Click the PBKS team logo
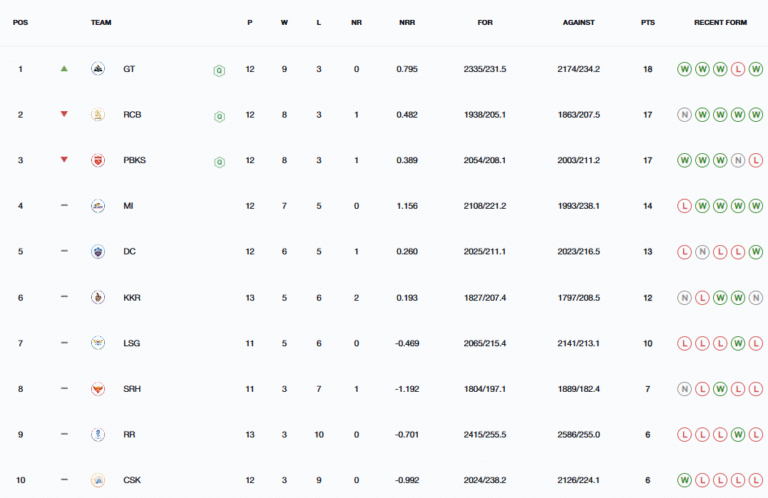This screenshot has height=498, width=768. pyautogui.click(x=97, y=160)
